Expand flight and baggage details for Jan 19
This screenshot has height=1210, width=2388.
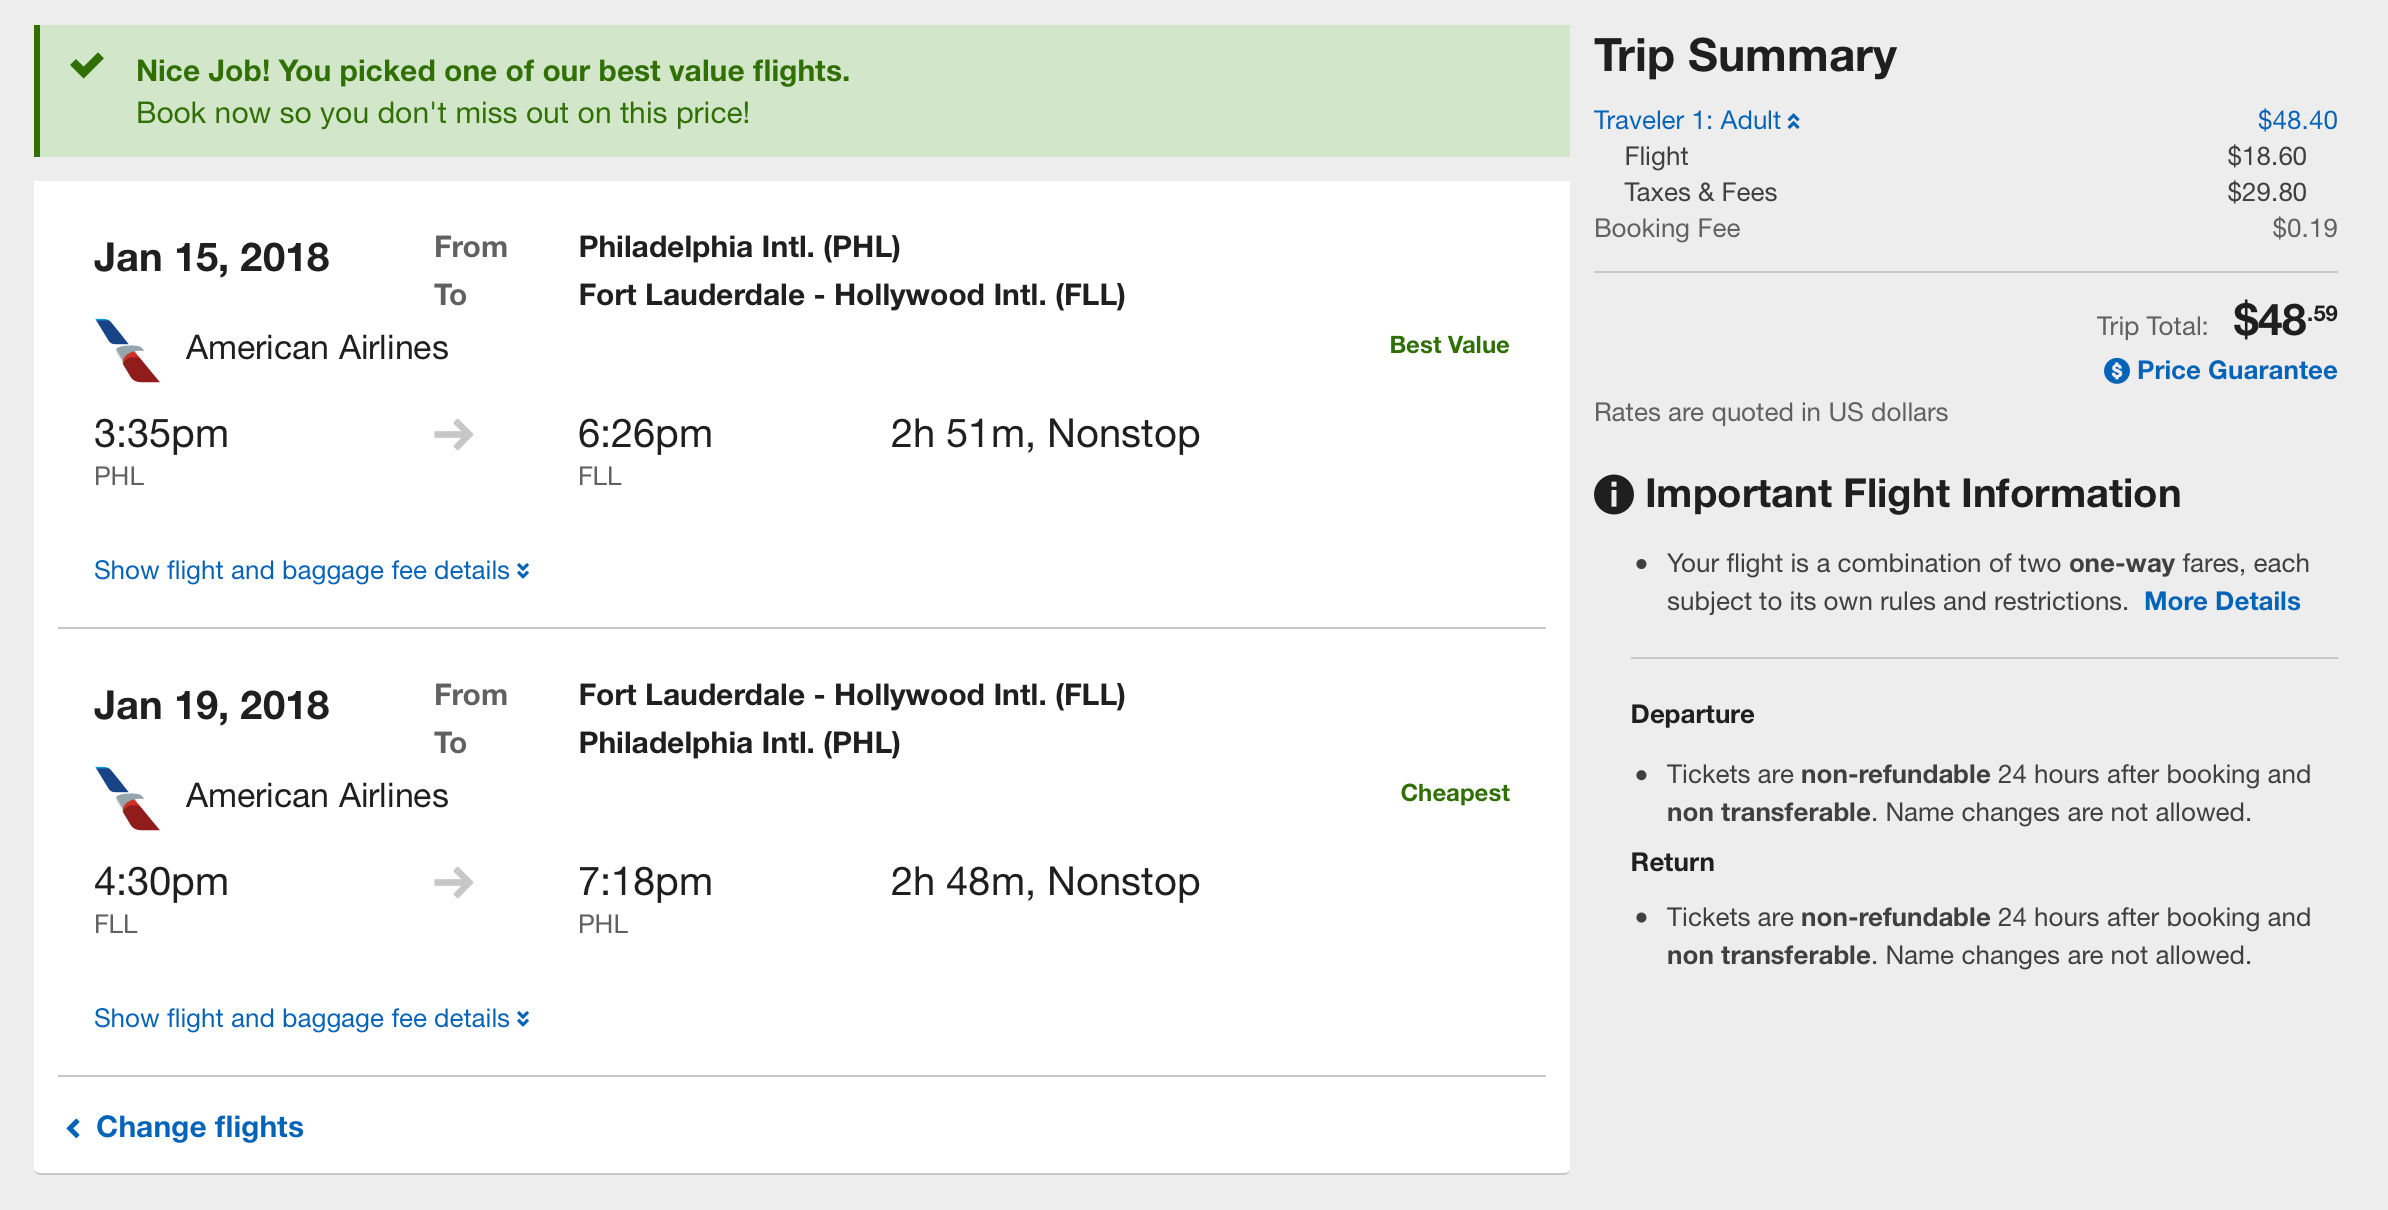coord(311,1018)
